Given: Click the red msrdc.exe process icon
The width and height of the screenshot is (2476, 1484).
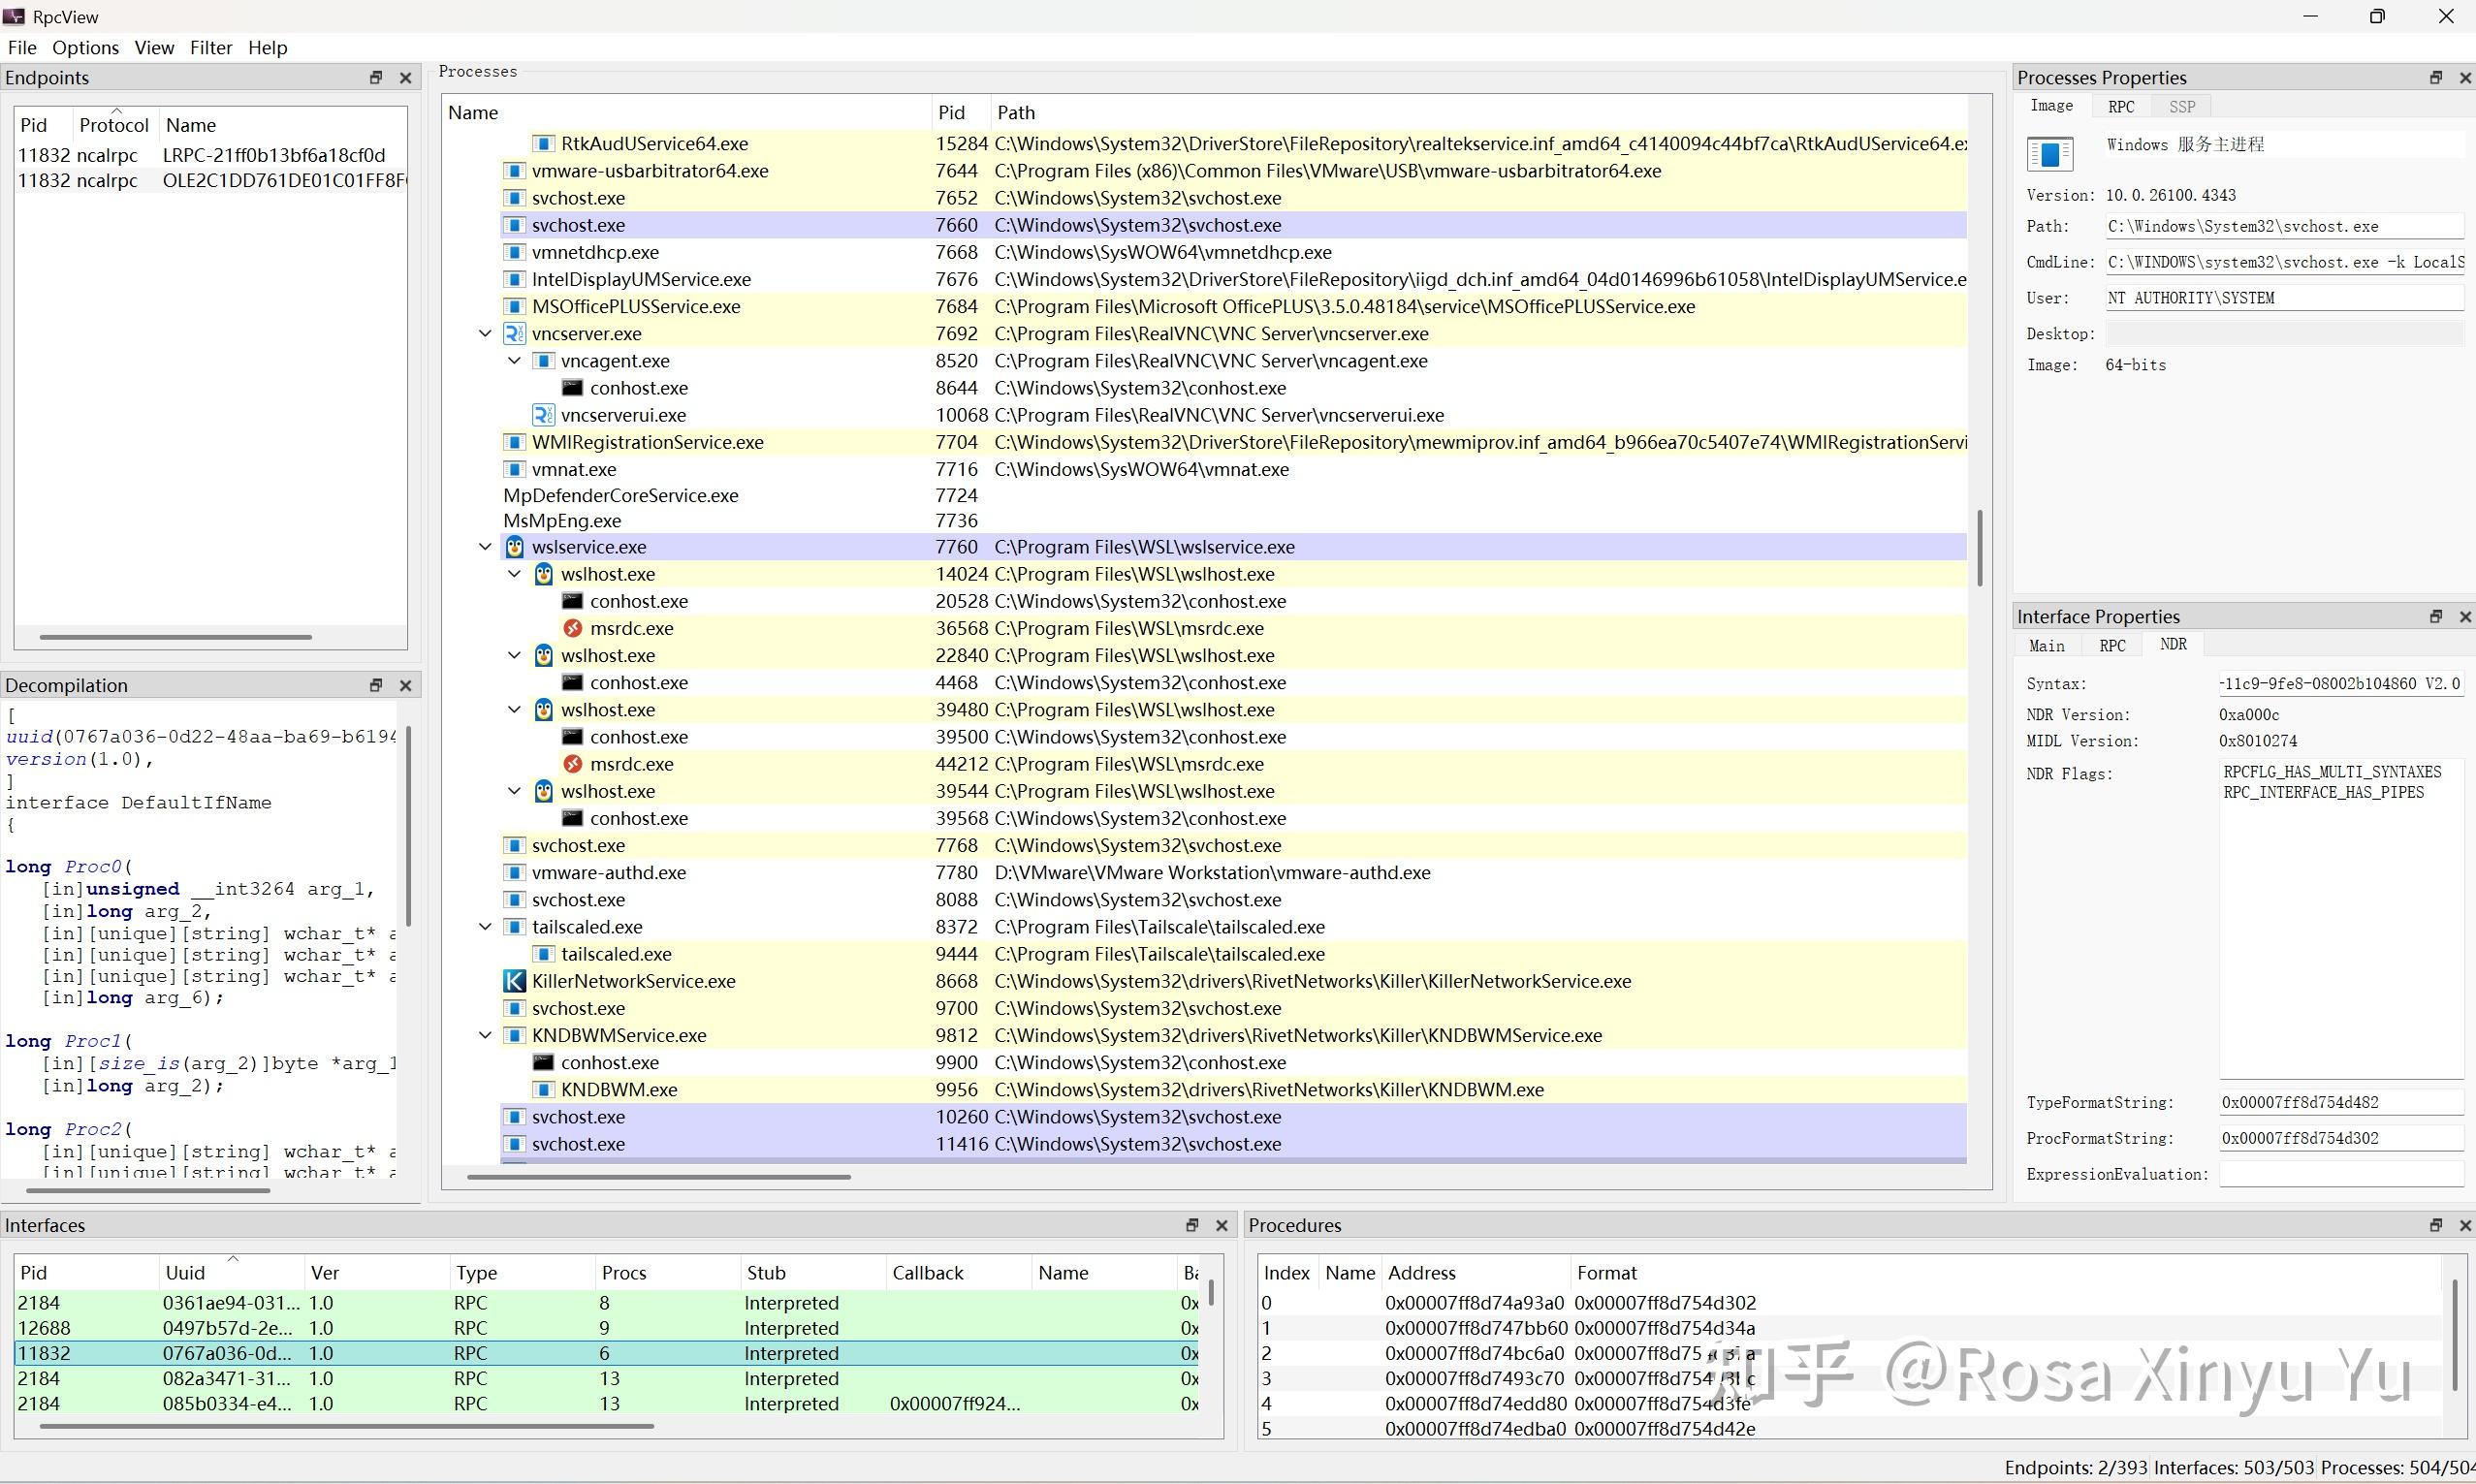Looking at the screenshot, I should 573,628.
